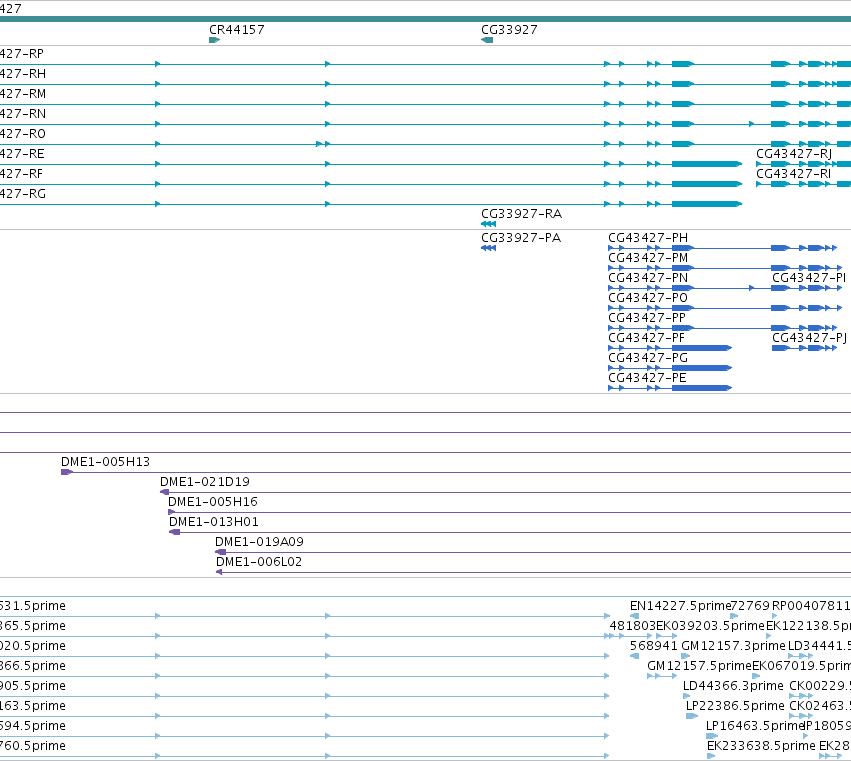Click the GM12157.3prime EST label
Image resolution: width=851 pixels, height=761 pixels.
[x=733, y=645]
